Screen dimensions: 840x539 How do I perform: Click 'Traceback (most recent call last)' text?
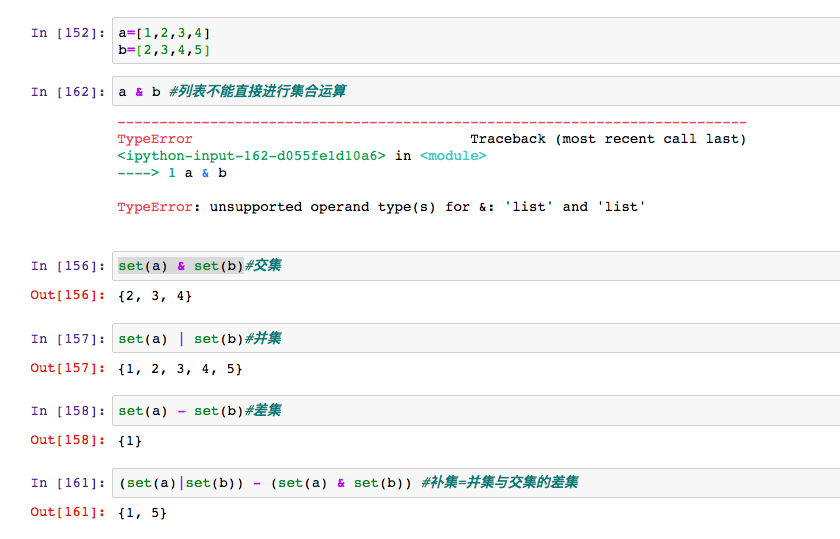608,139
